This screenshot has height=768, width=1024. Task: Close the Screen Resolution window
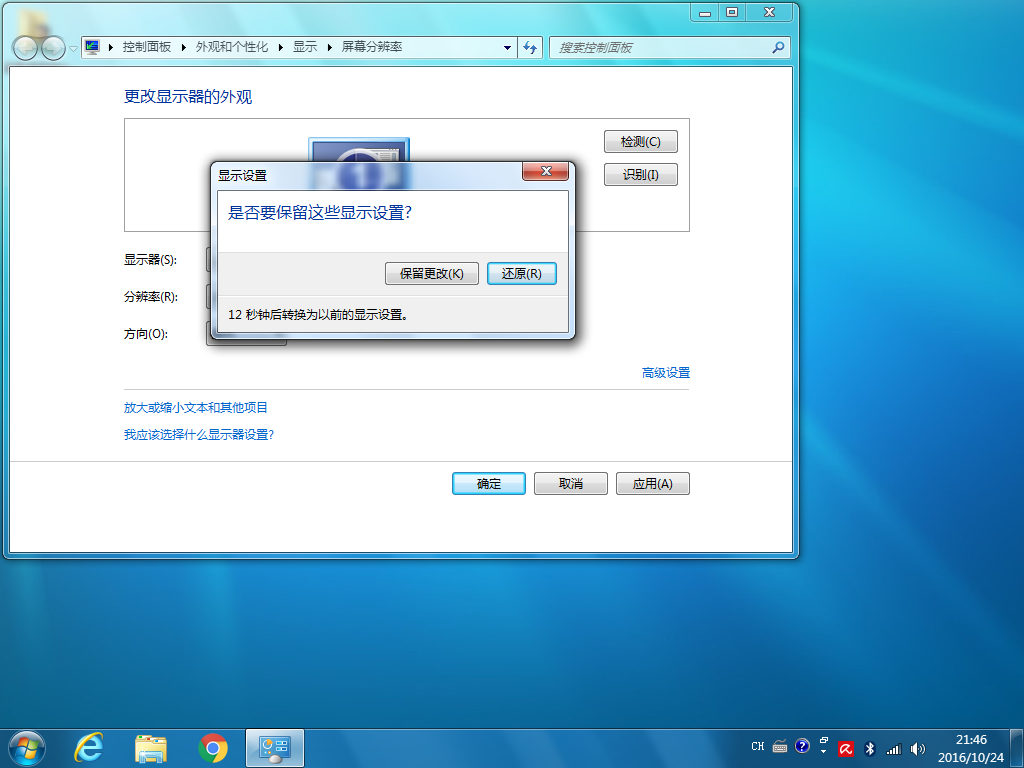[x=769, y=12]
